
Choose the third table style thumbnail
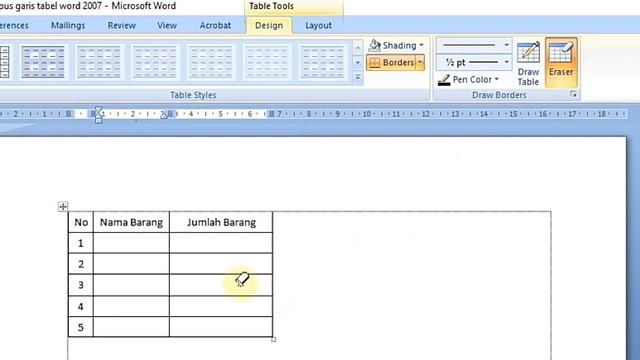pyautogui.click(x=155, y=62)
